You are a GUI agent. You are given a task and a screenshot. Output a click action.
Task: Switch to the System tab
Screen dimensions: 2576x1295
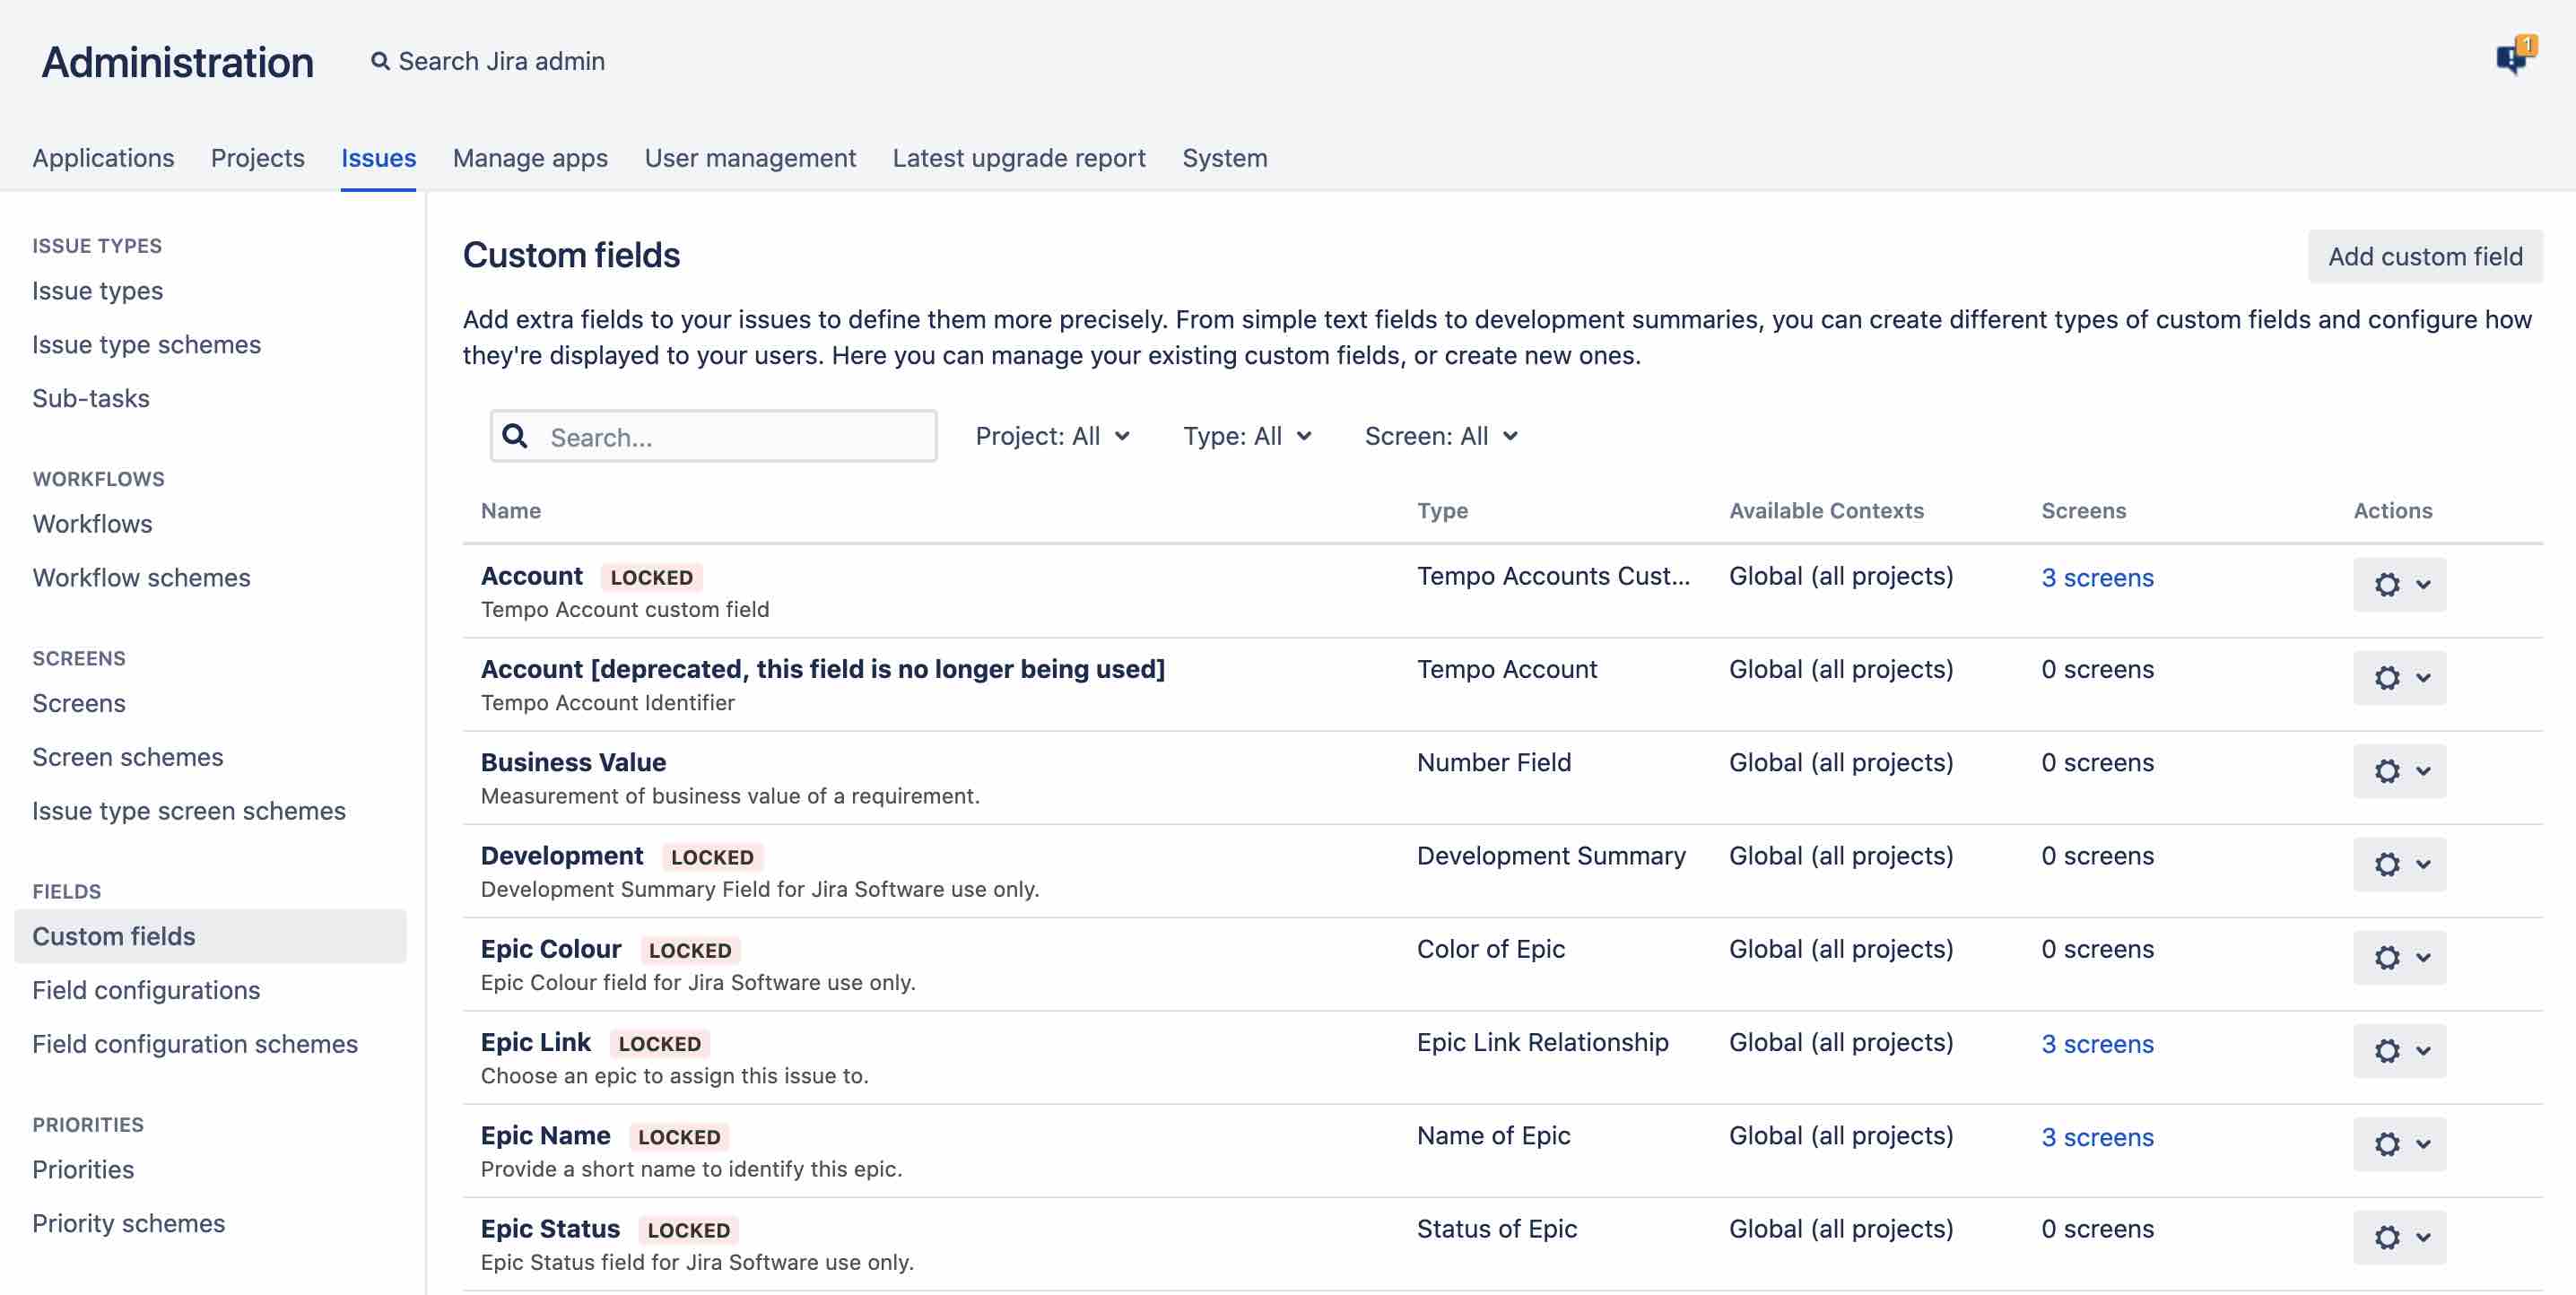(1224, 158)
